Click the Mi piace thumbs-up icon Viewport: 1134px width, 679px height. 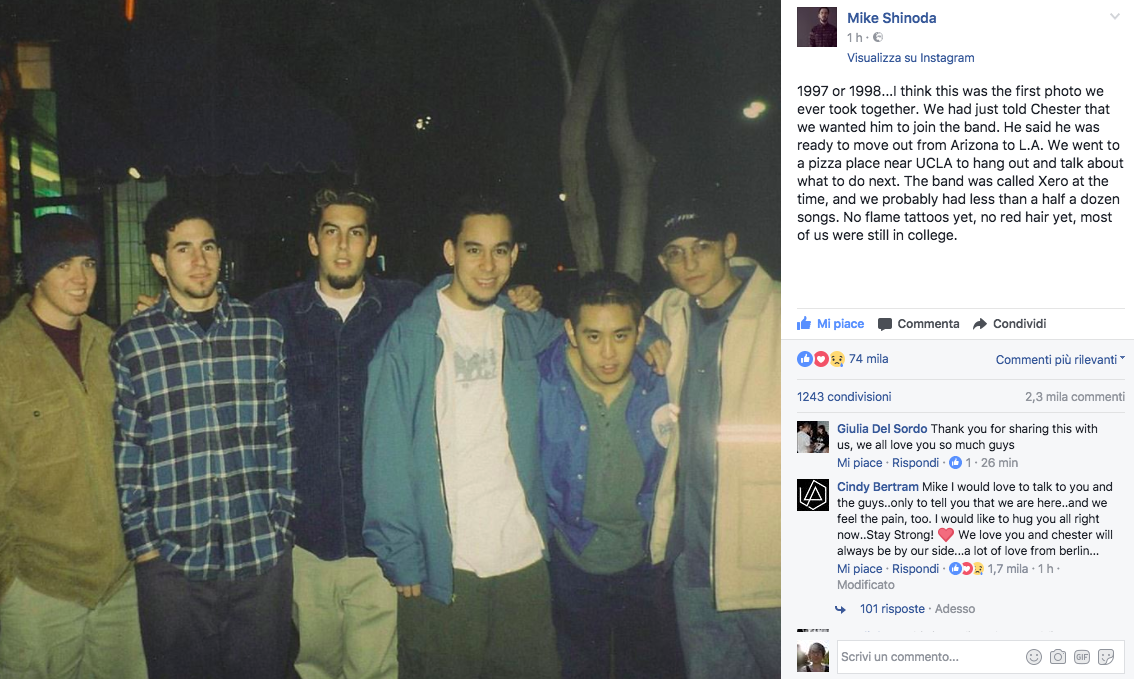click(x=803, y=323)
